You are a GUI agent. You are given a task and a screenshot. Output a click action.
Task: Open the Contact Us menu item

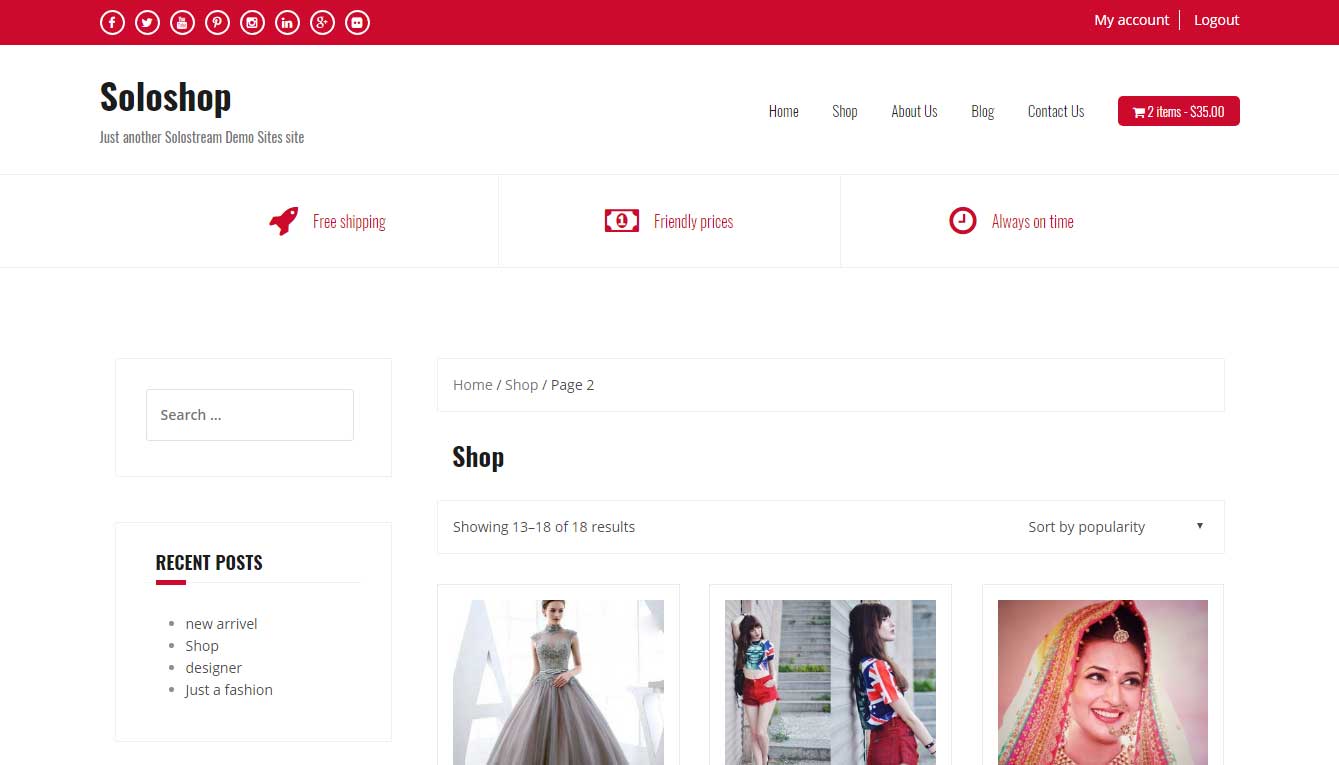click(1056, 111)
